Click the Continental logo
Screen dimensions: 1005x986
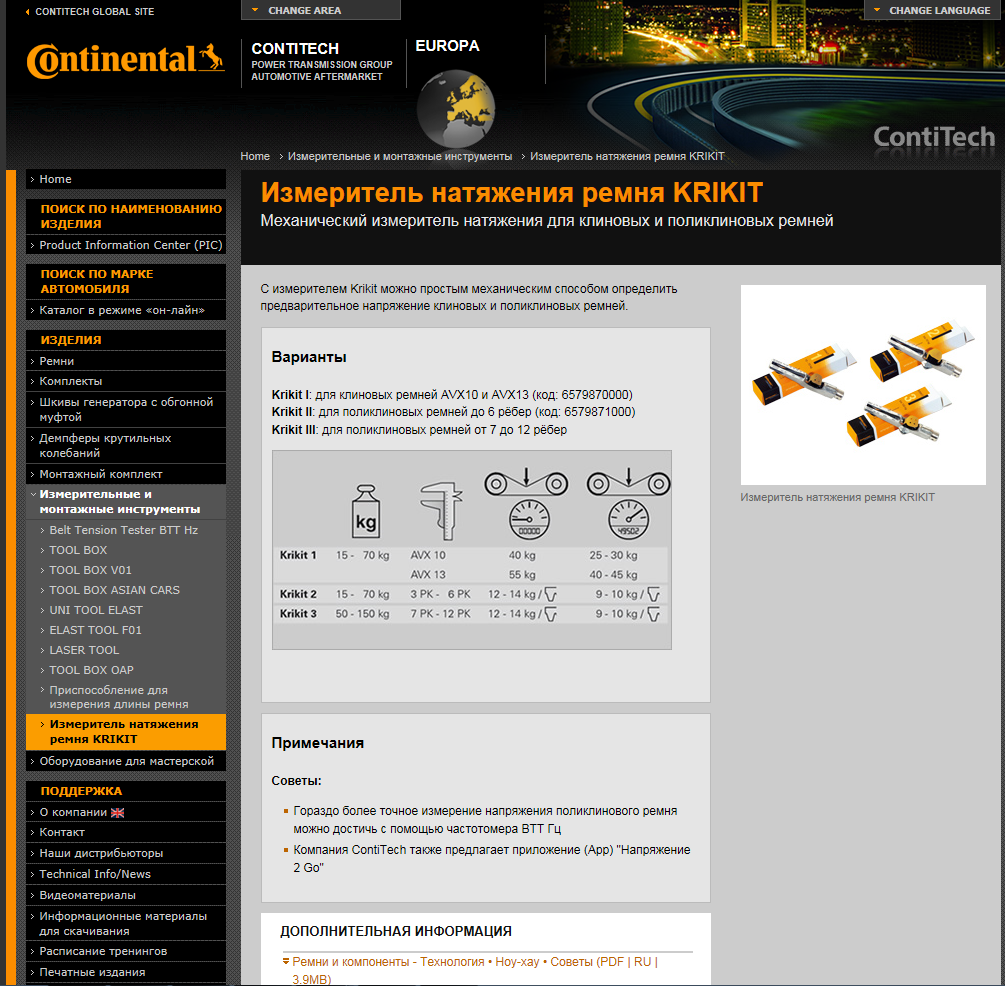pyautogui.click(x=125, y=61)
